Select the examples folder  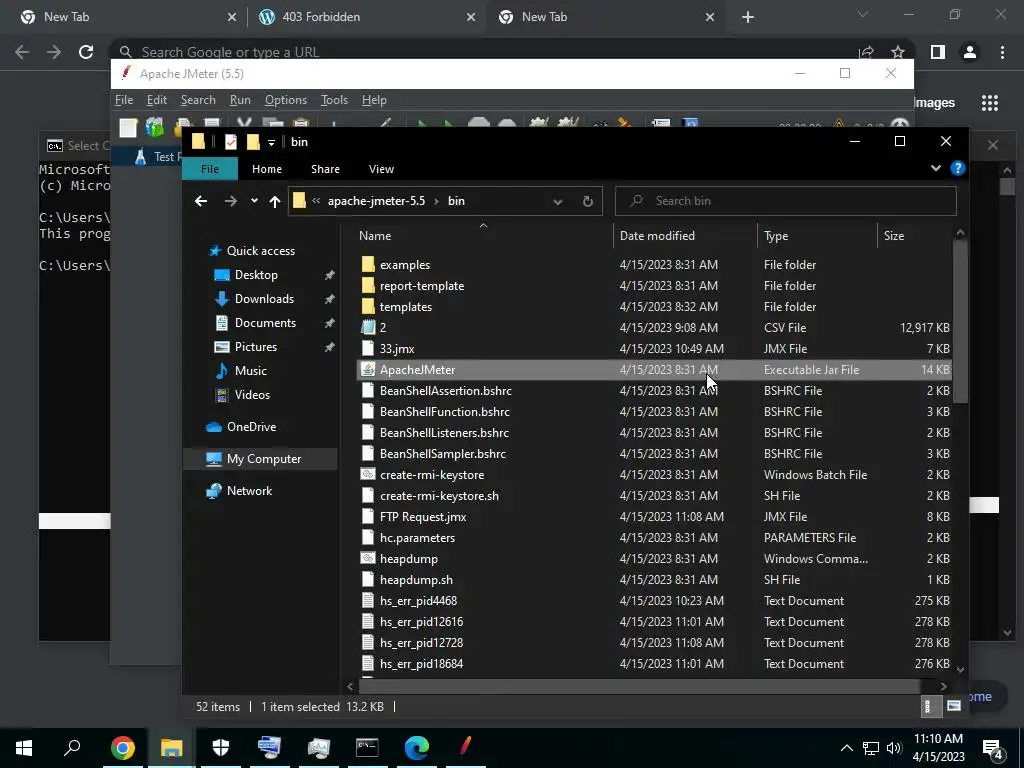click(x=654, y=264)
